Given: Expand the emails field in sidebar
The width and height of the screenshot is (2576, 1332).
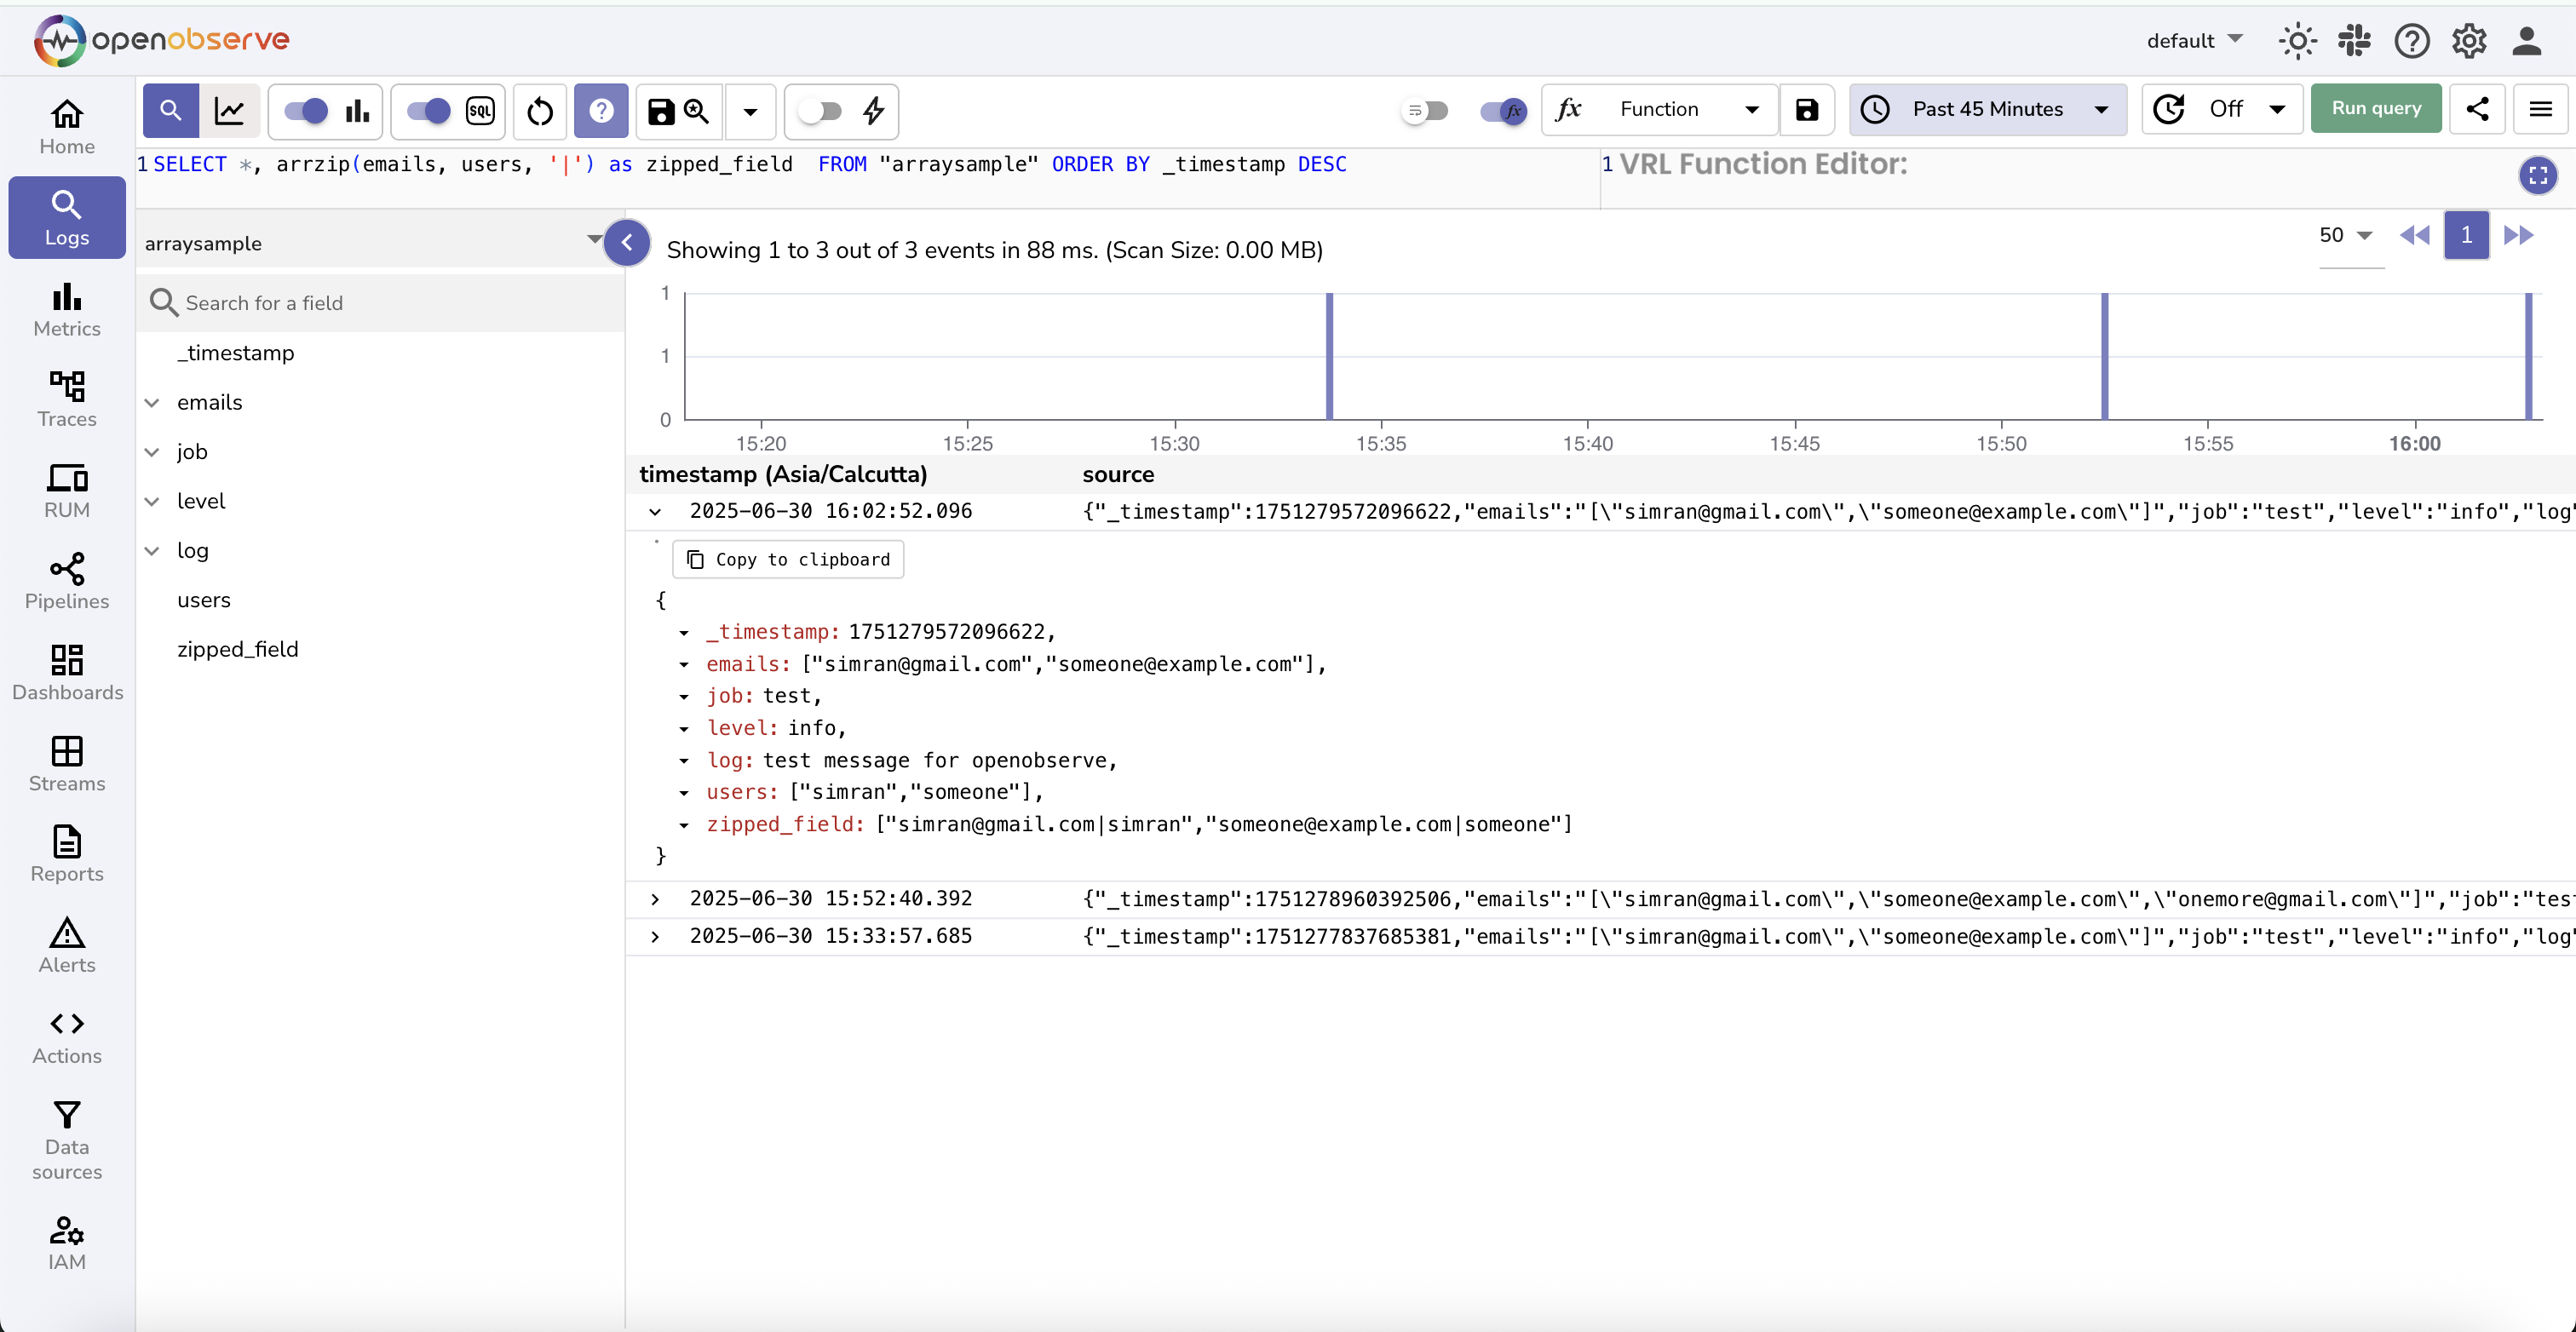Looking at the screenshot, I should (x=152, y=403).
